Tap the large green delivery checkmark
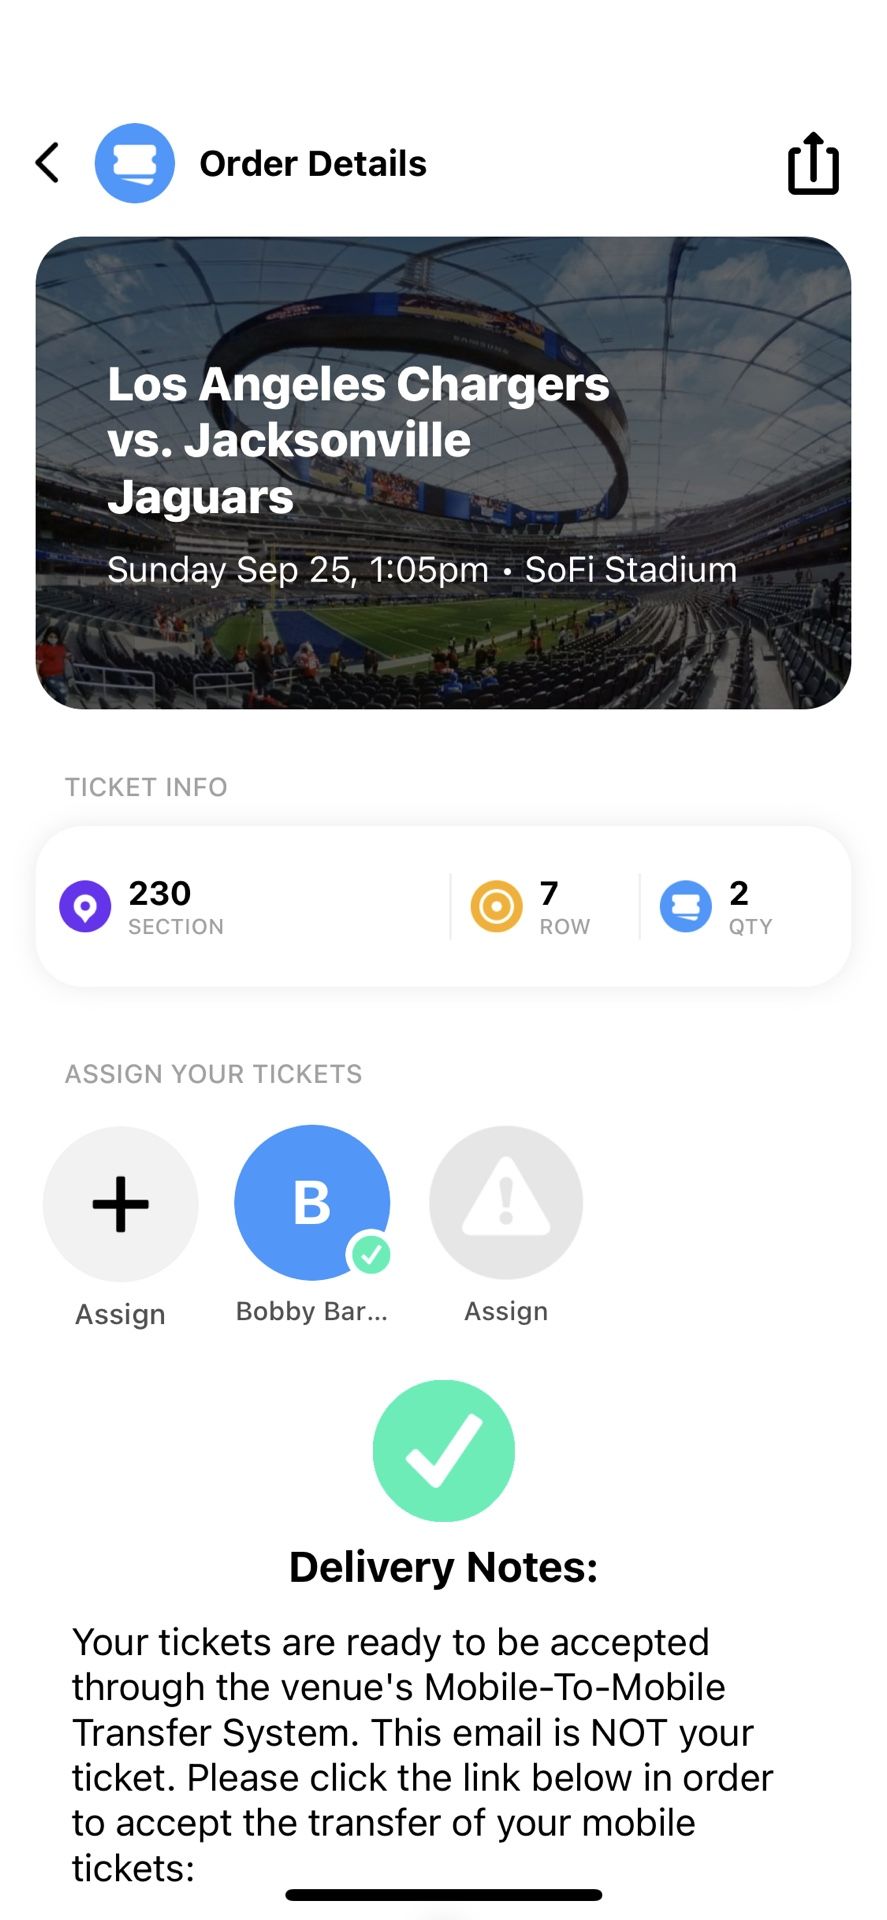The height and width of the screenshot is (1920, 887). 443,1450
